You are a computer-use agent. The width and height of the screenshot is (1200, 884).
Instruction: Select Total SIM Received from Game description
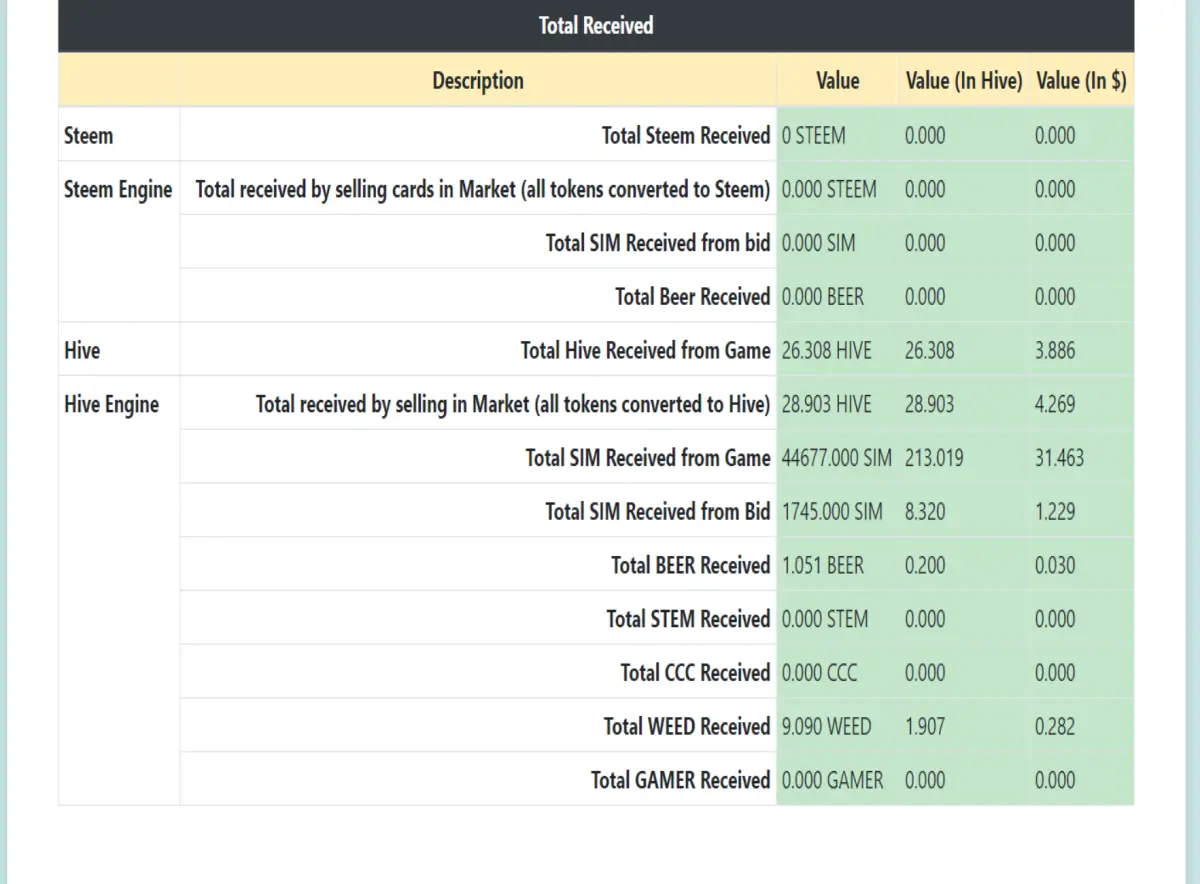(x=648, y=458)
